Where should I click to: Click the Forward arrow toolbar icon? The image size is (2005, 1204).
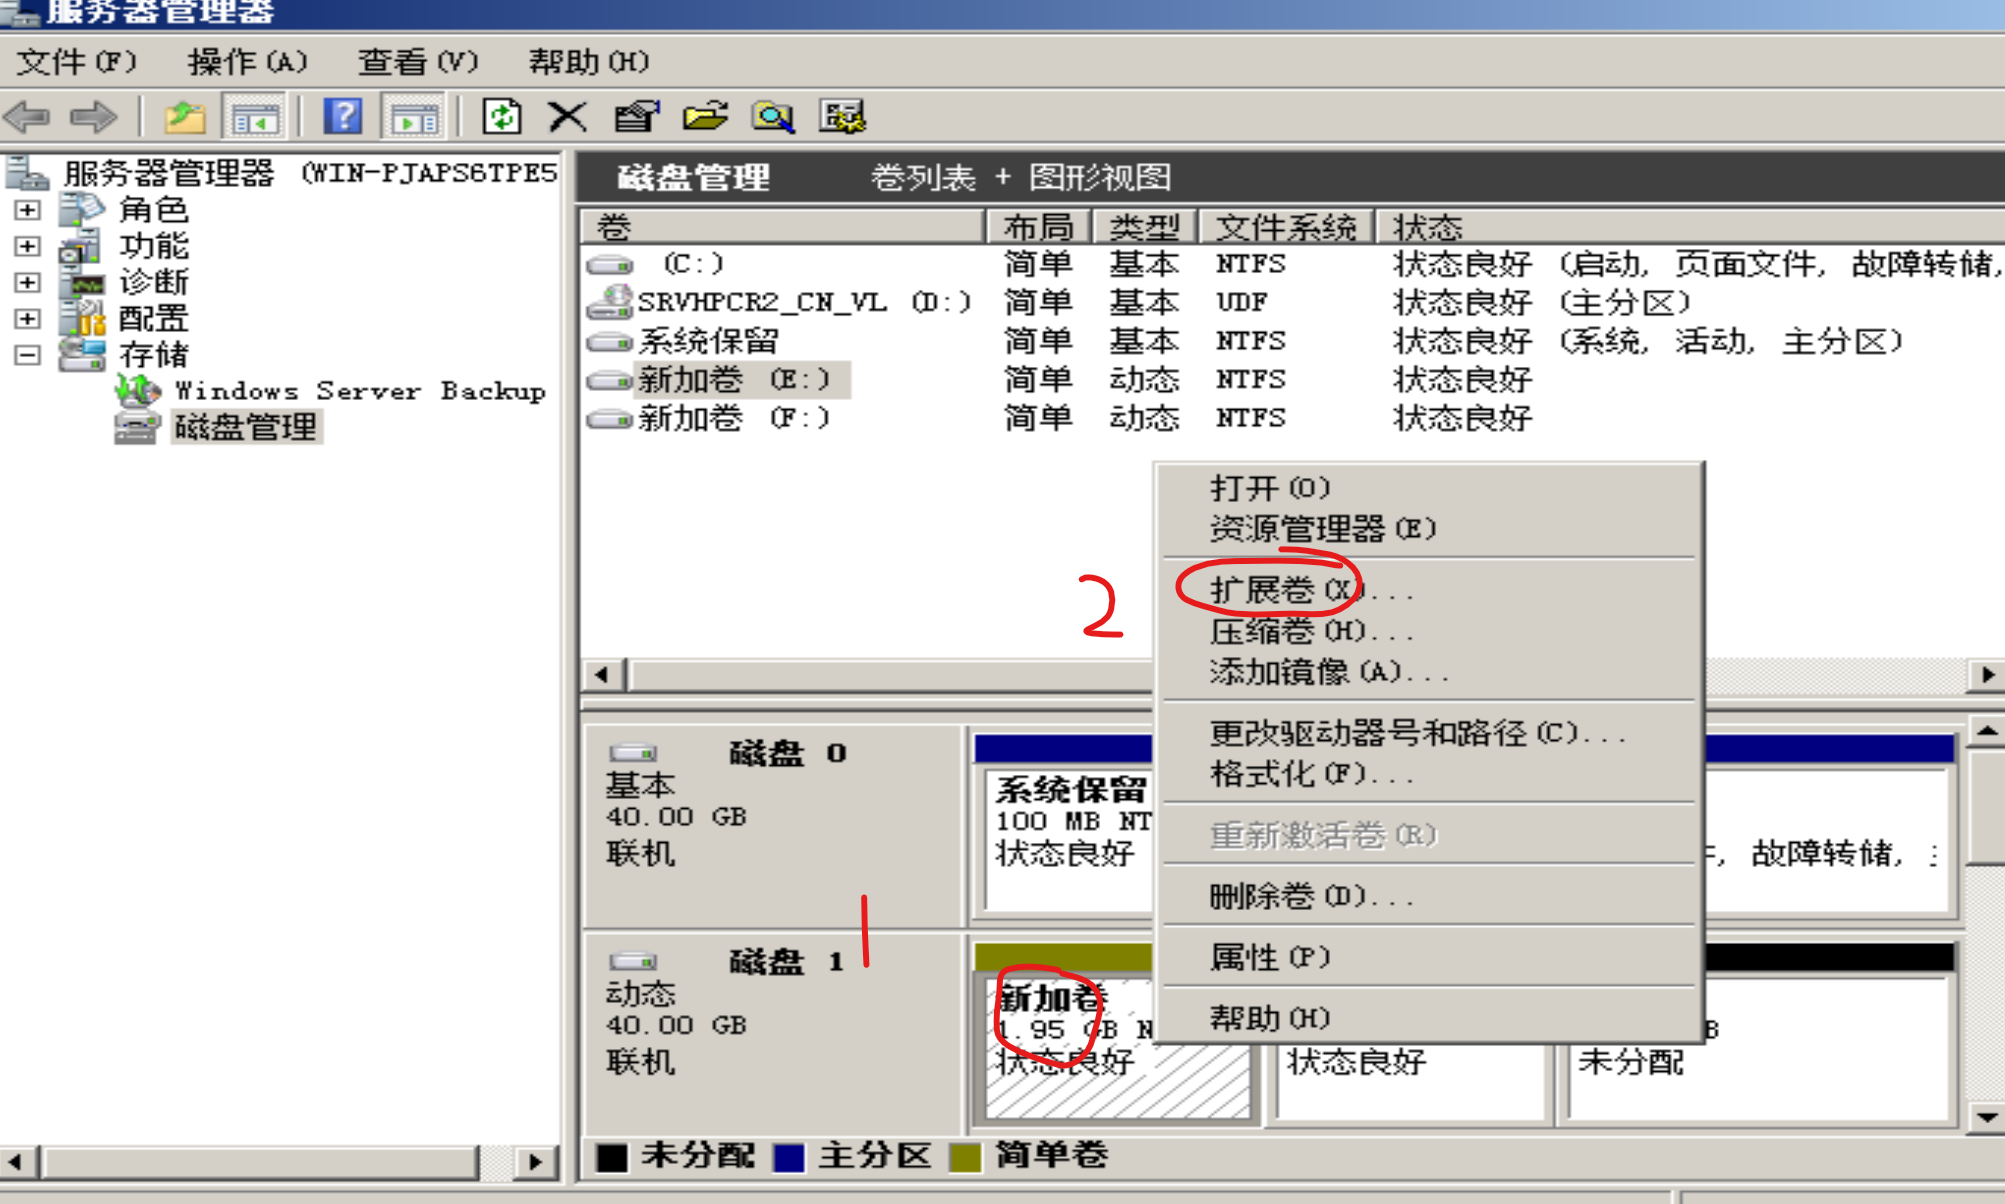94,117
